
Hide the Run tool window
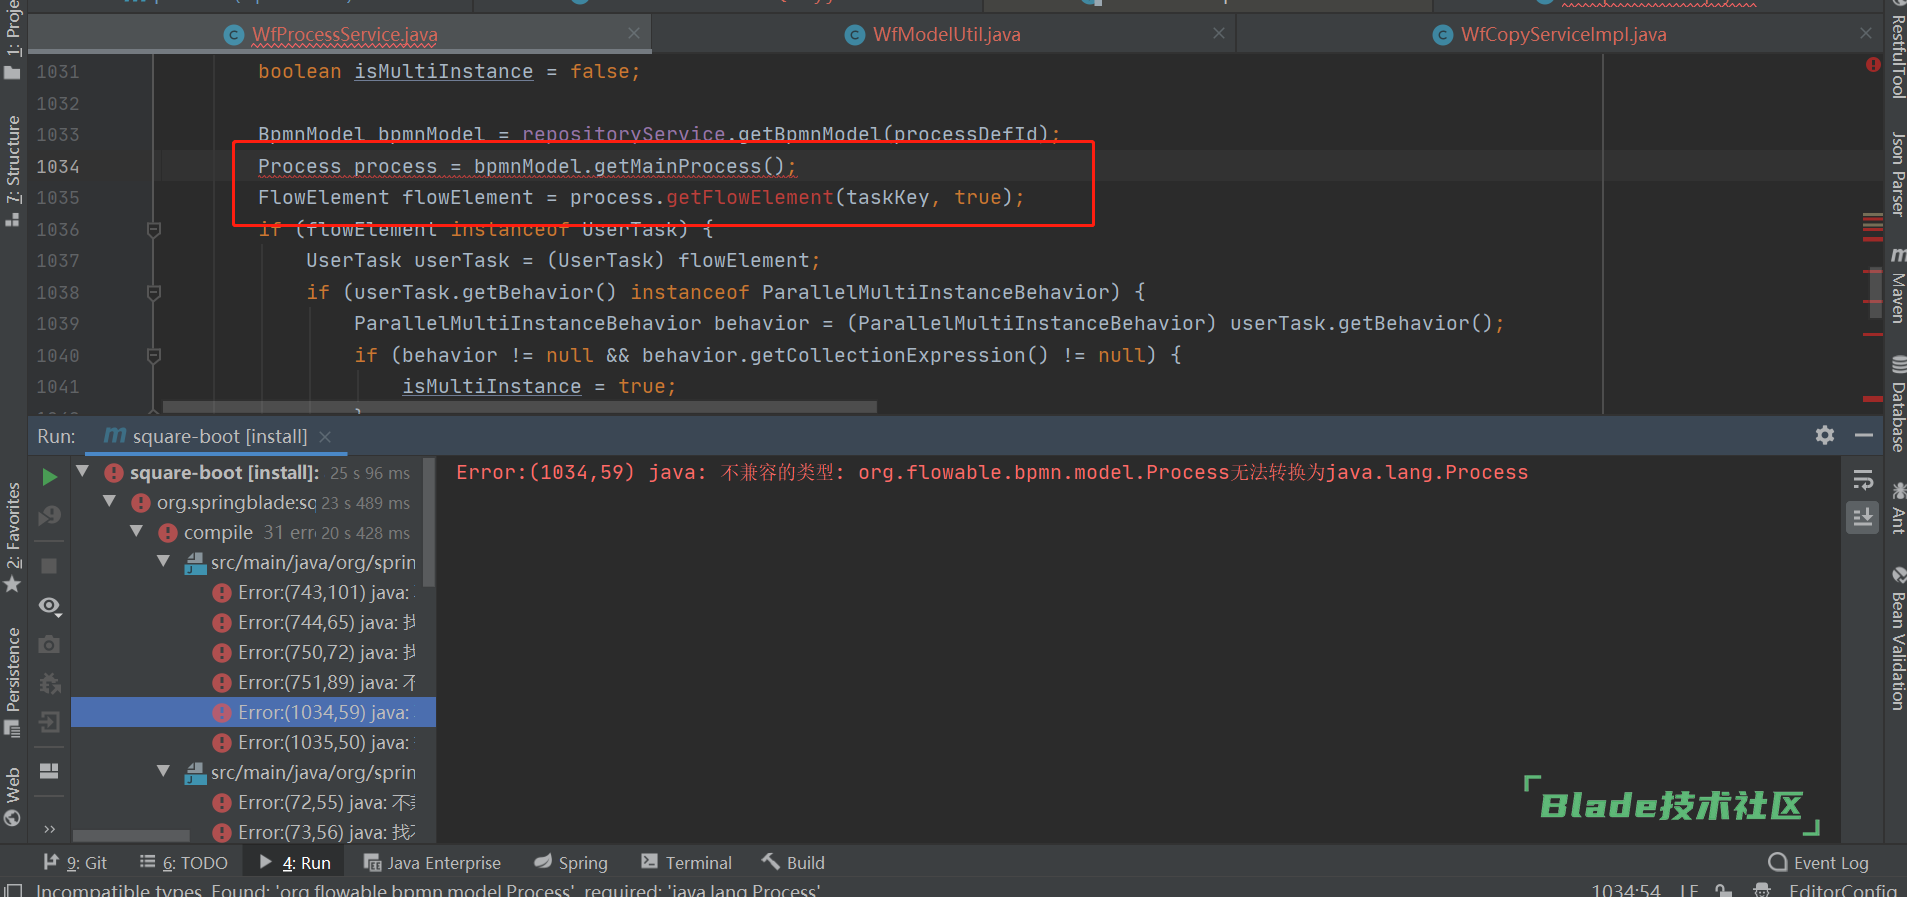1864,435
